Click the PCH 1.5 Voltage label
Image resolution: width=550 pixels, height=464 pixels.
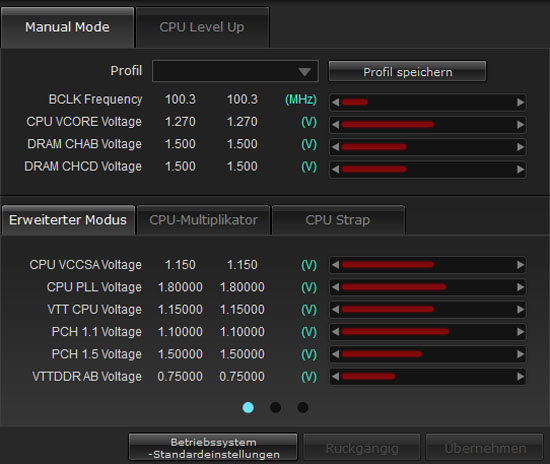[96, 354]
